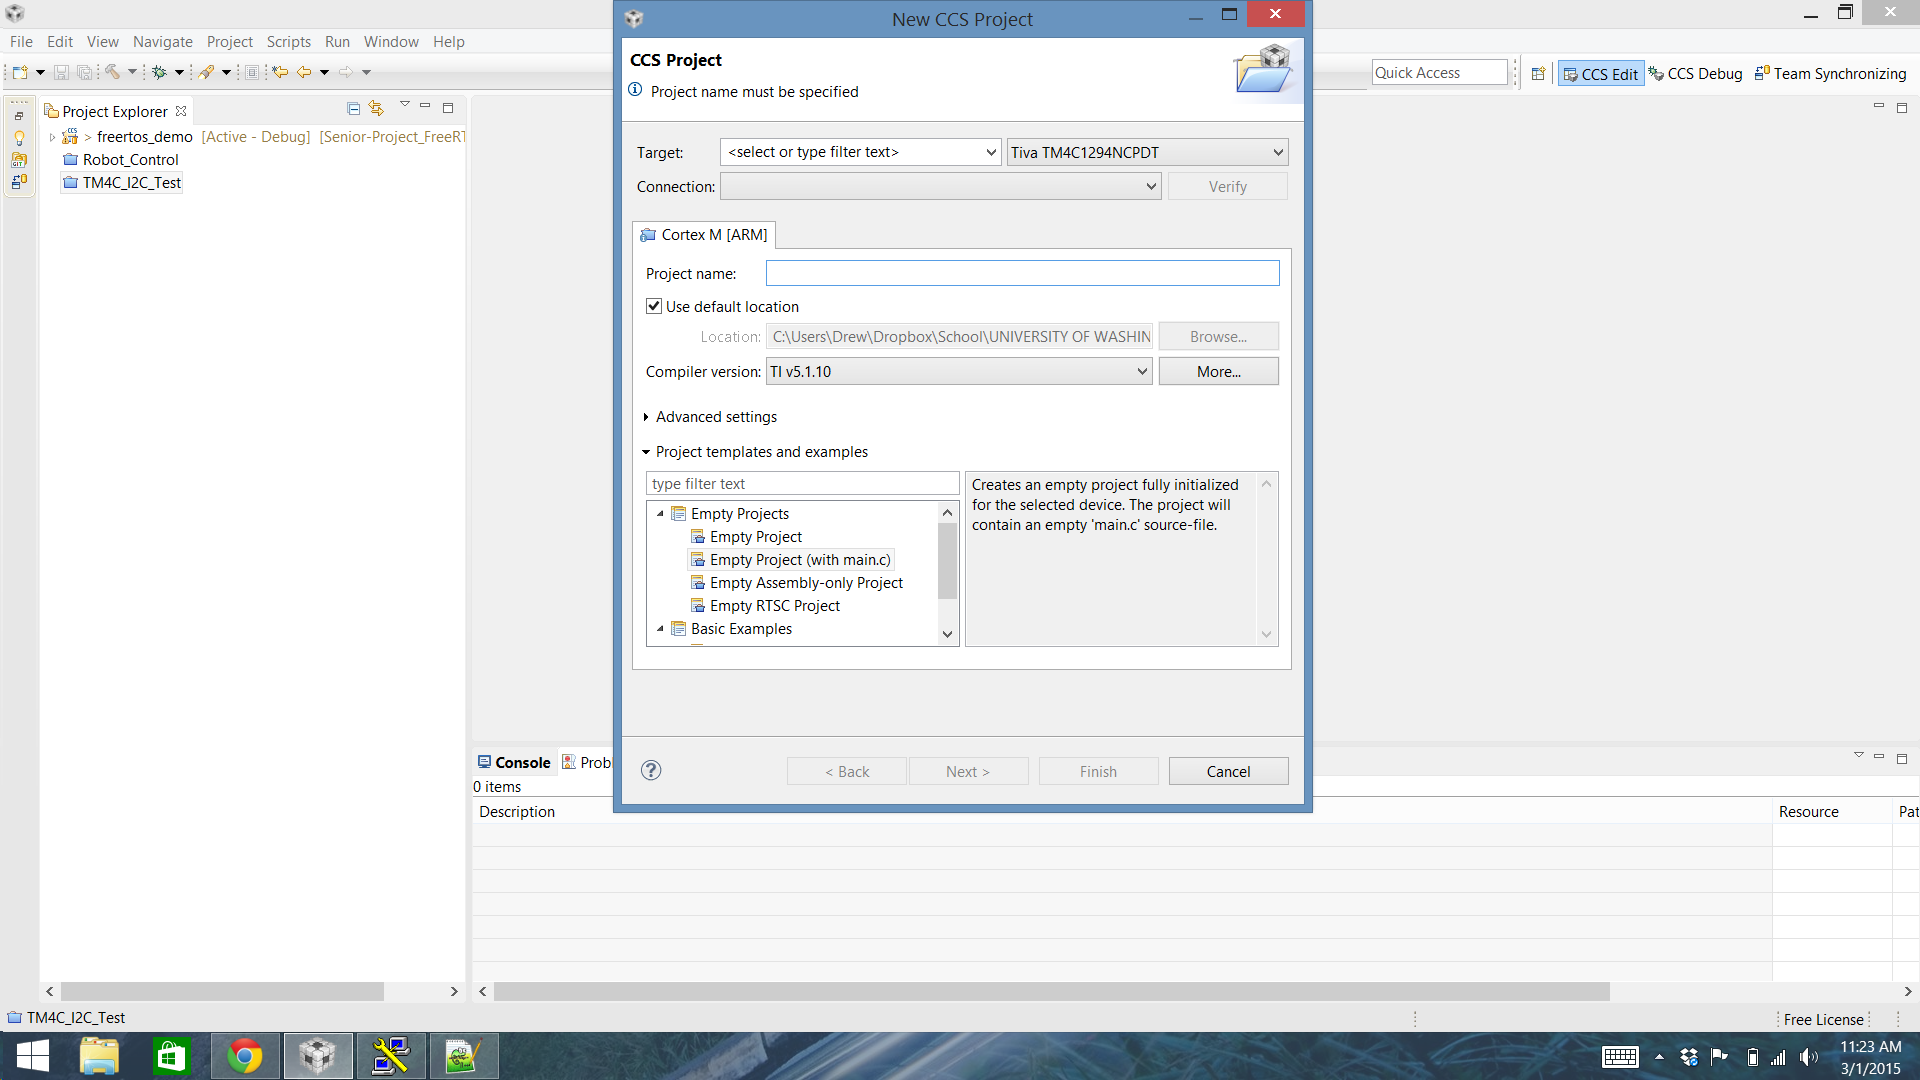Open Project Explorer View Menu triangle
Image resolution: width=1920 pixels, height=1080 pixels.
(405, 104)
